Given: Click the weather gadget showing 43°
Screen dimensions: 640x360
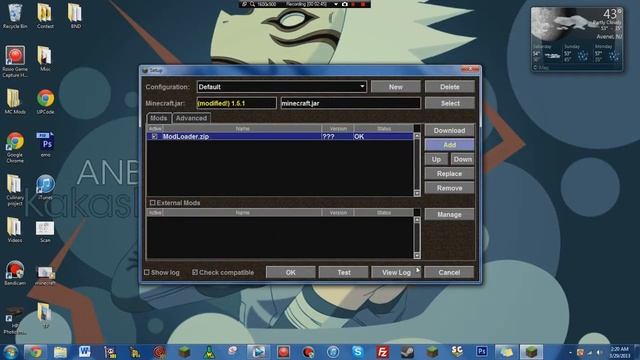Looking at the screenshot, I should [577, 39].
